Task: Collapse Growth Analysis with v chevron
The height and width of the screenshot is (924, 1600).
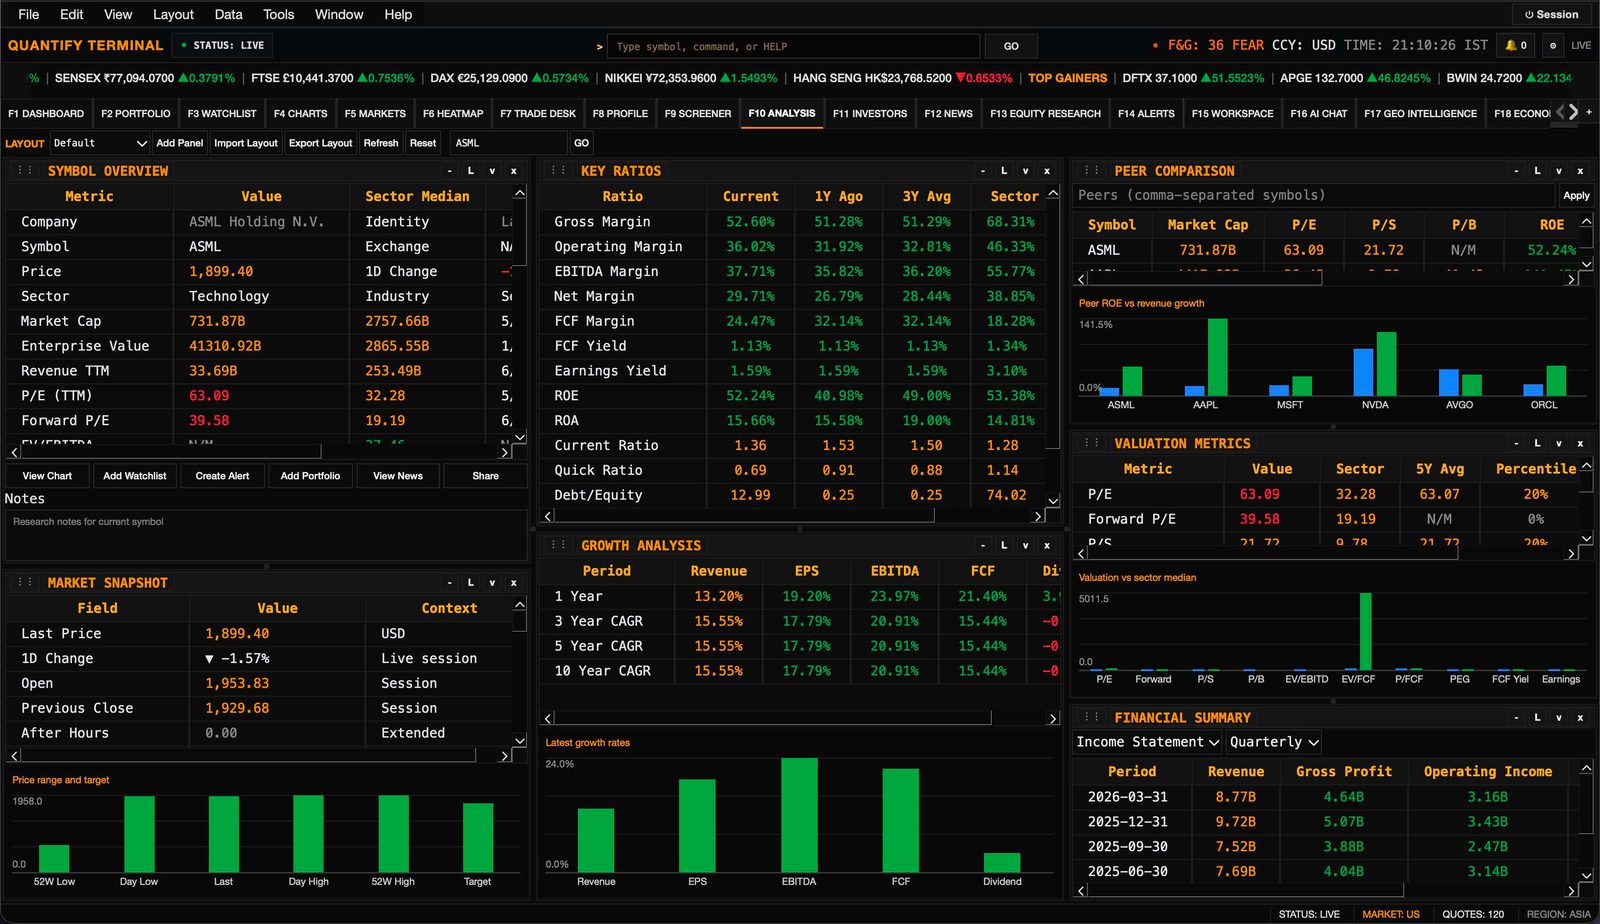Action: coord(1025,545)
